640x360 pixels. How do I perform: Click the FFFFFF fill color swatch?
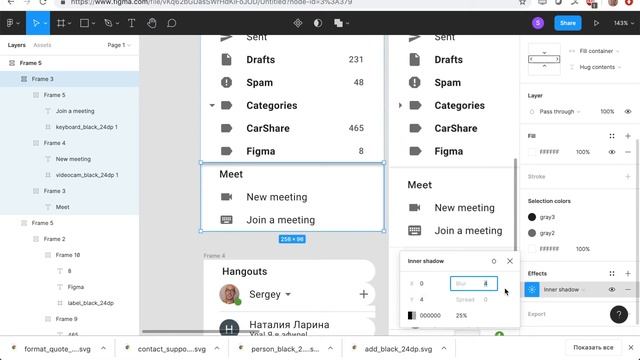pyautogui.click(x=532, y=152)
